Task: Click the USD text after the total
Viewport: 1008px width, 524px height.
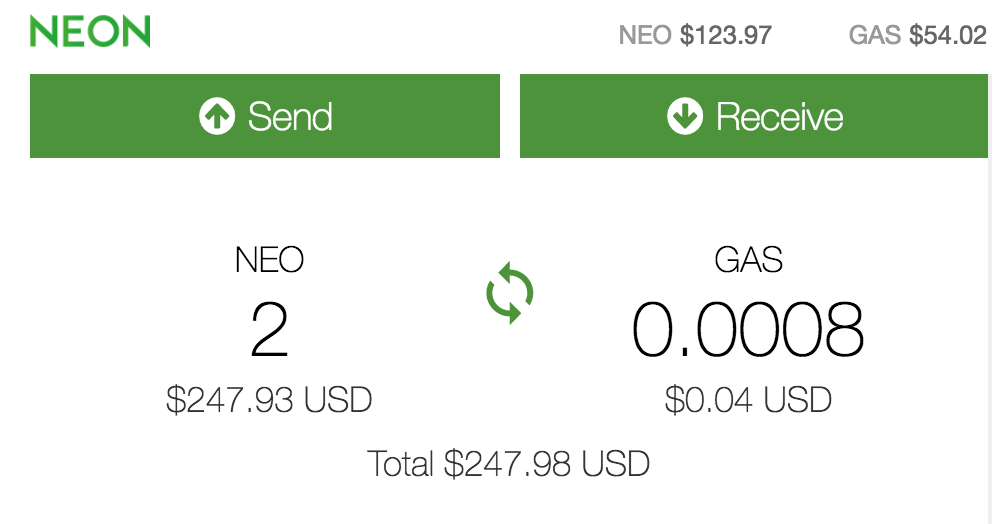Action: click(615, 464)
